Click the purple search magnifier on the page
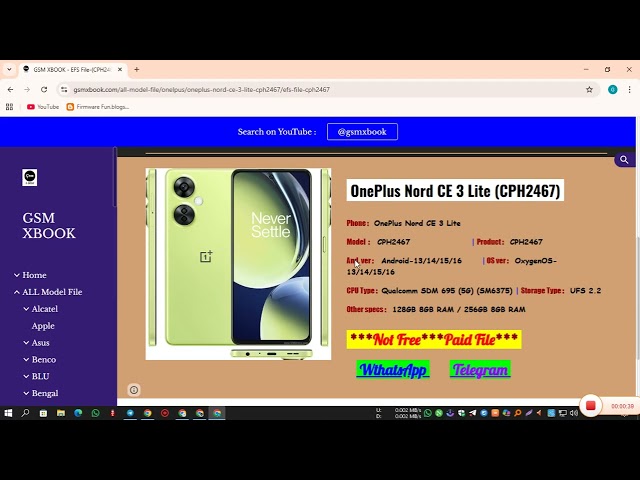This screenshot has height=480, width=640. [x=624, y=160]
